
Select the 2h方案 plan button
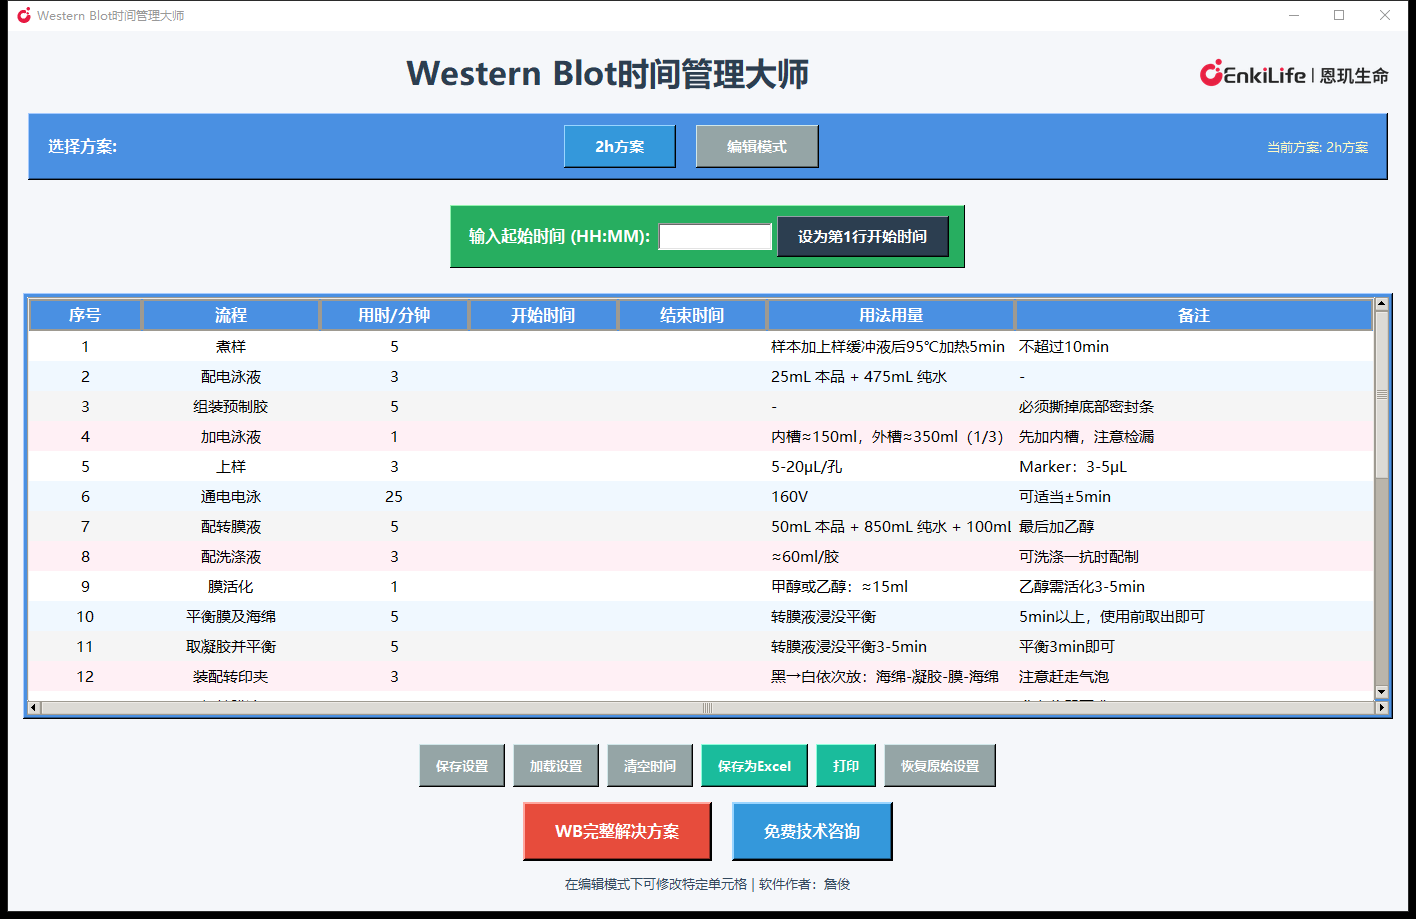tap(620, 146)
